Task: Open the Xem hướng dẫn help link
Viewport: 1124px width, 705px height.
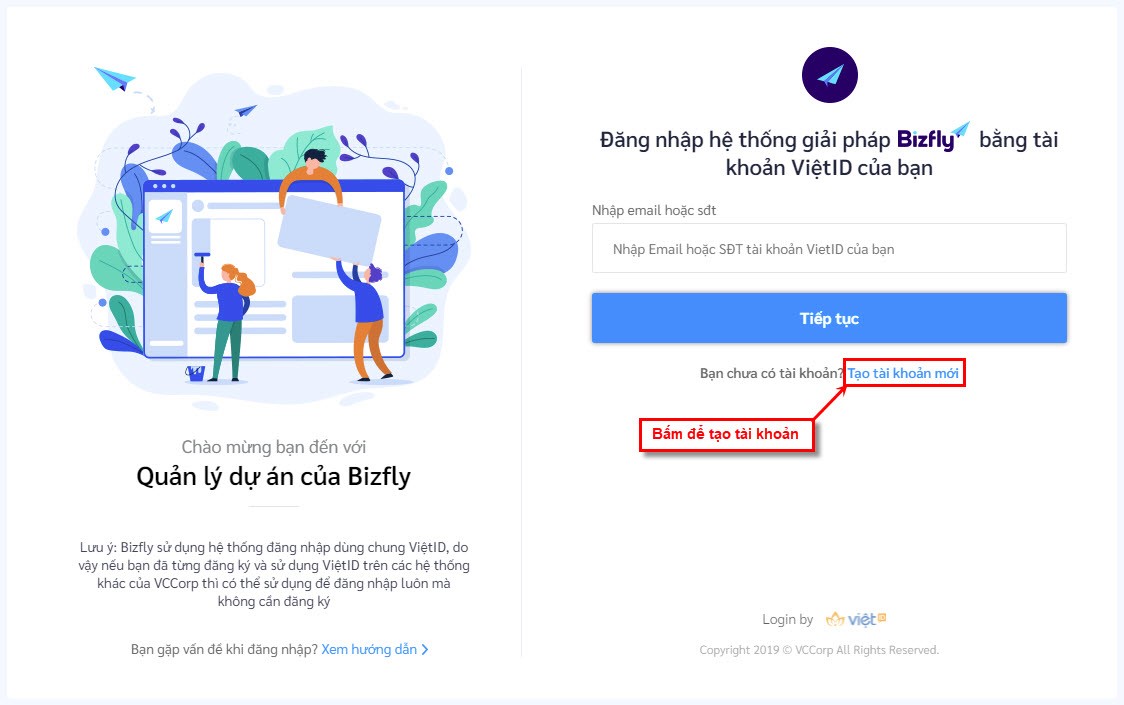Action: (x=368, y=649)
